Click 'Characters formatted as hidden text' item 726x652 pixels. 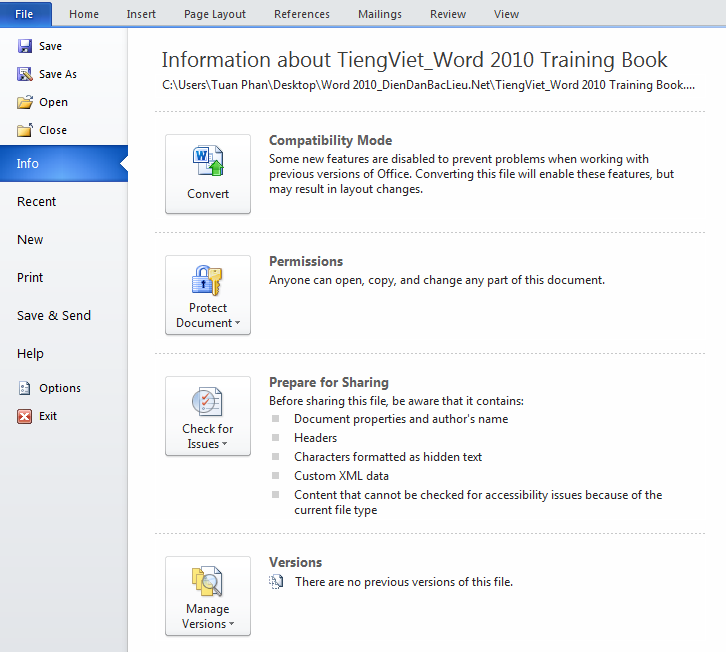tap(388, 457)
